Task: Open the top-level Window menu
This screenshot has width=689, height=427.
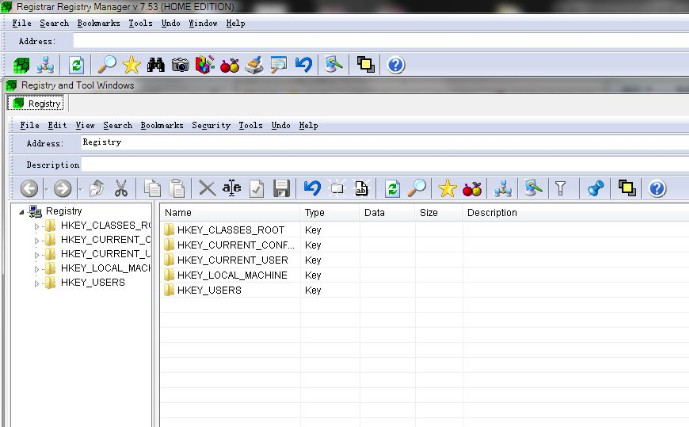Action: click(203, 23)
